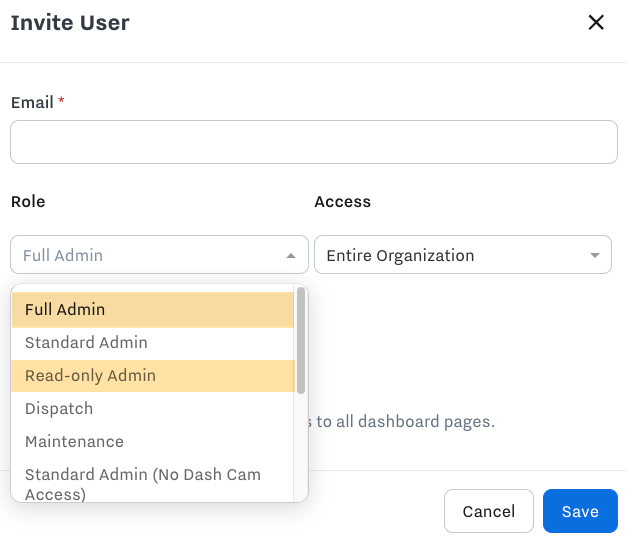Click the Invite User dialog title

click(70, 22)
